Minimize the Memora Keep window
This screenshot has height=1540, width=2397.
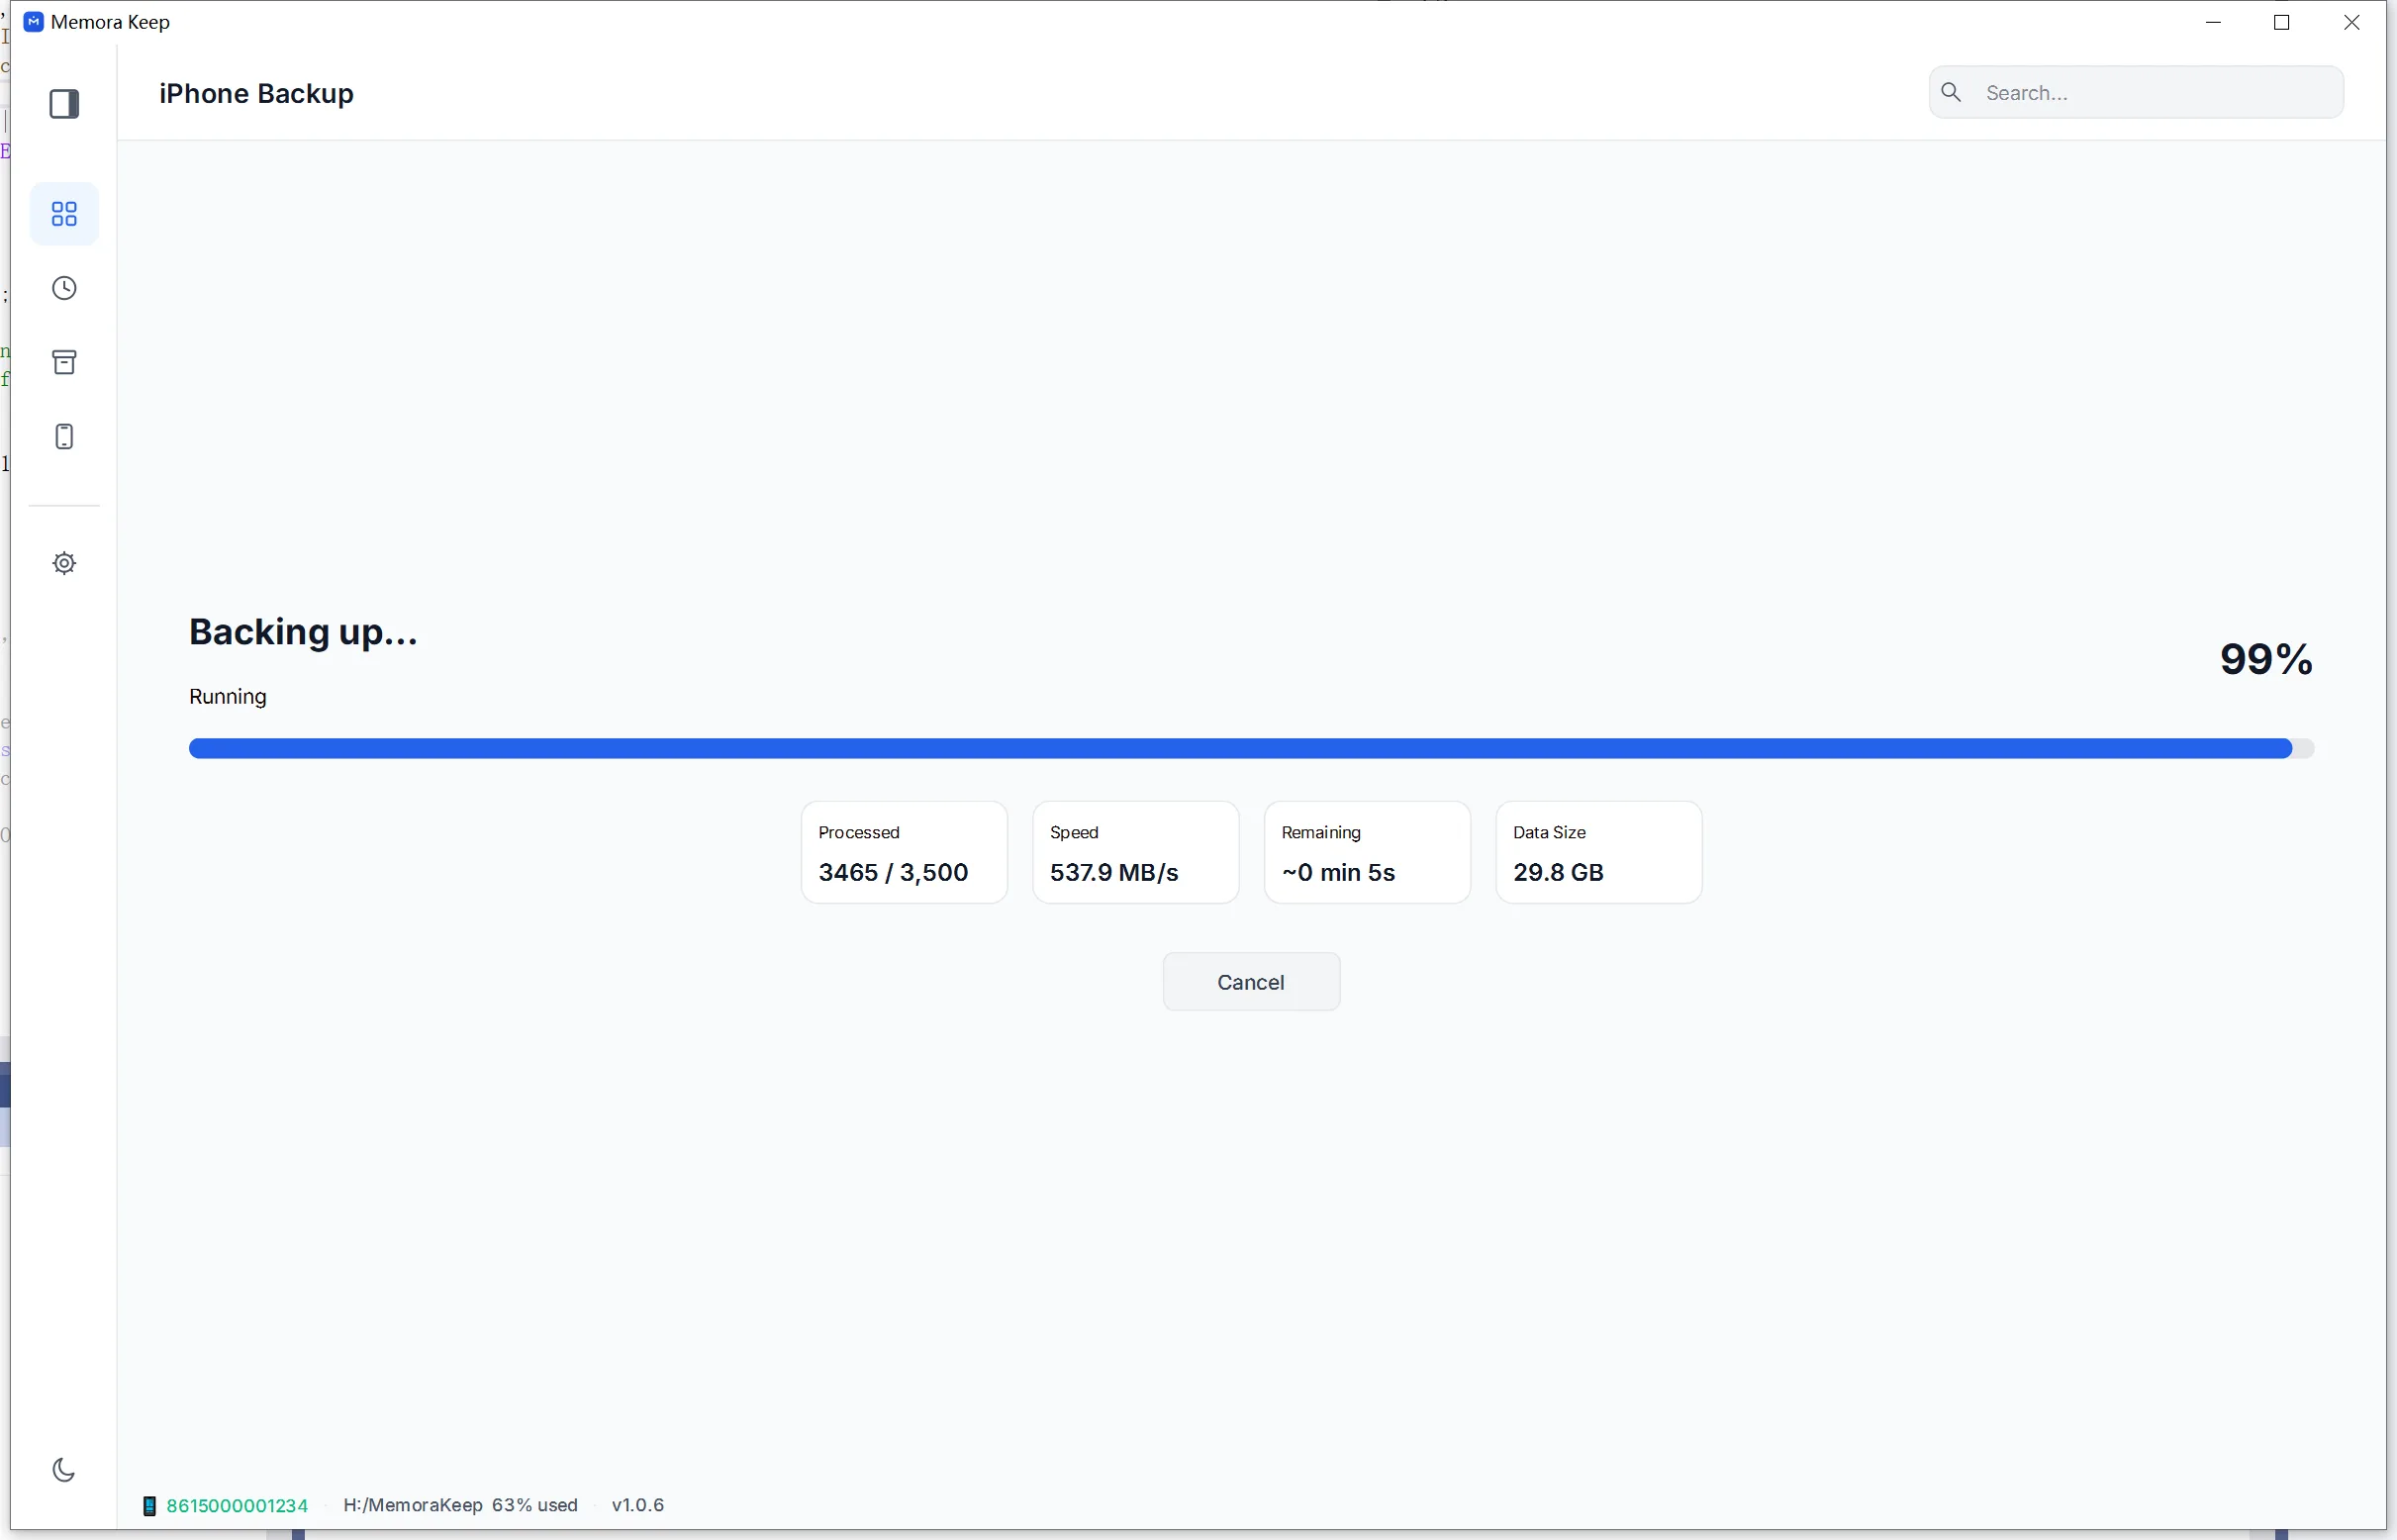pos(2213,22)
